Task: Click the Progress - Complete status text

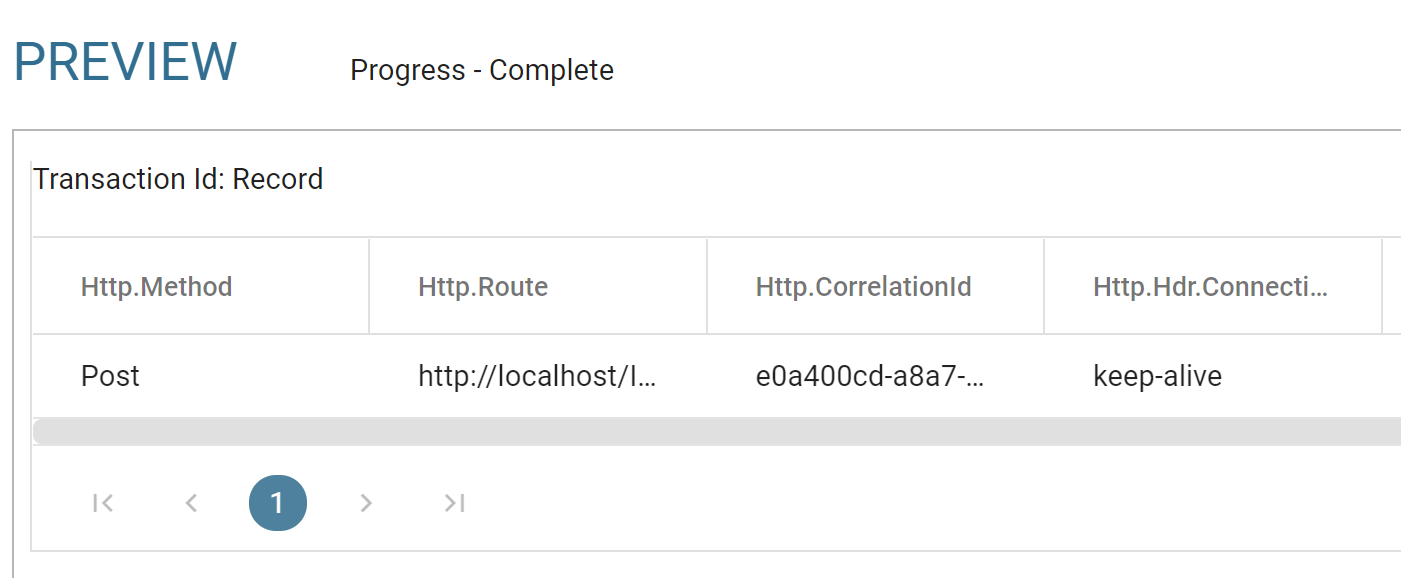Action: pos(481,71)
